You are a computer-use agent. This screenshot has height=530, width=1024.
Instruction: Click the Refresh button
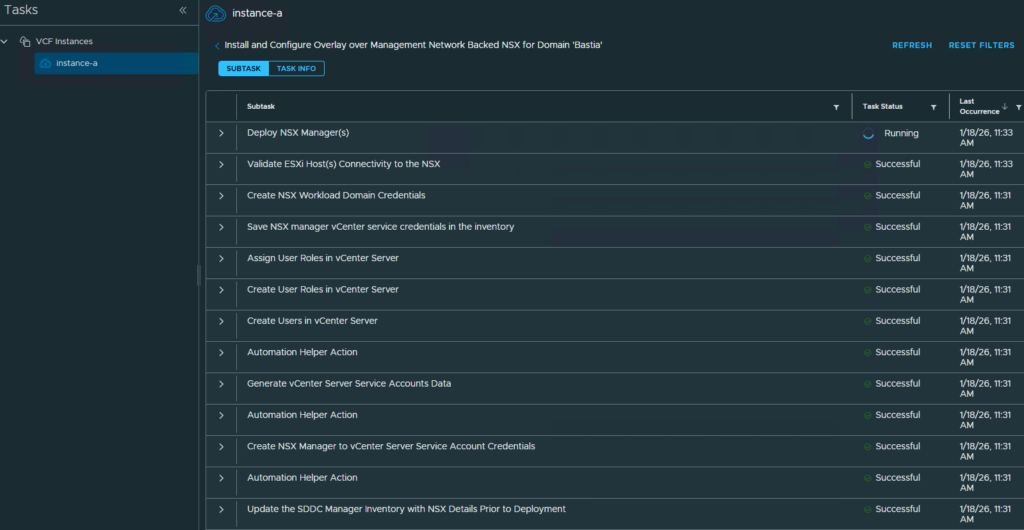pyautogui.click(x=911, y=45)
